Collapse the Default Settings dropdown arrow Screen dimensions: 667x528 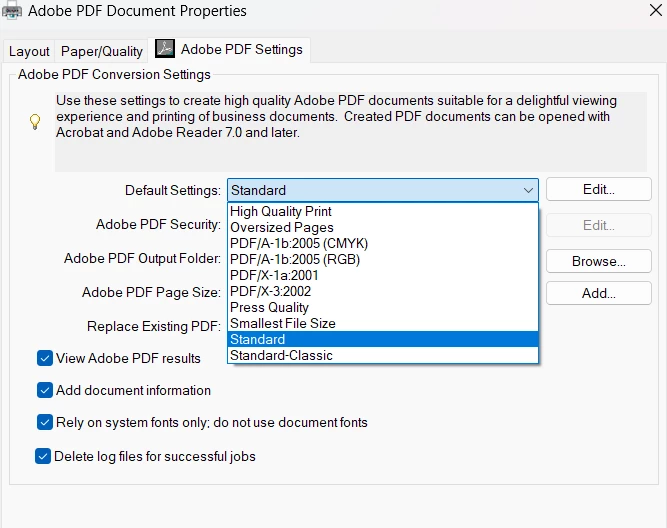point(528,190)
